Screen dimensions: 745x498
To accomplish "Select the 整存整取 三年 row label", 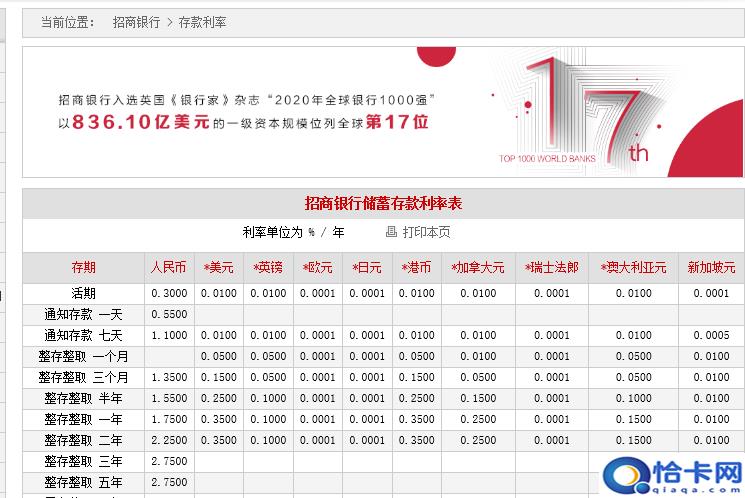I will point(84,461).
